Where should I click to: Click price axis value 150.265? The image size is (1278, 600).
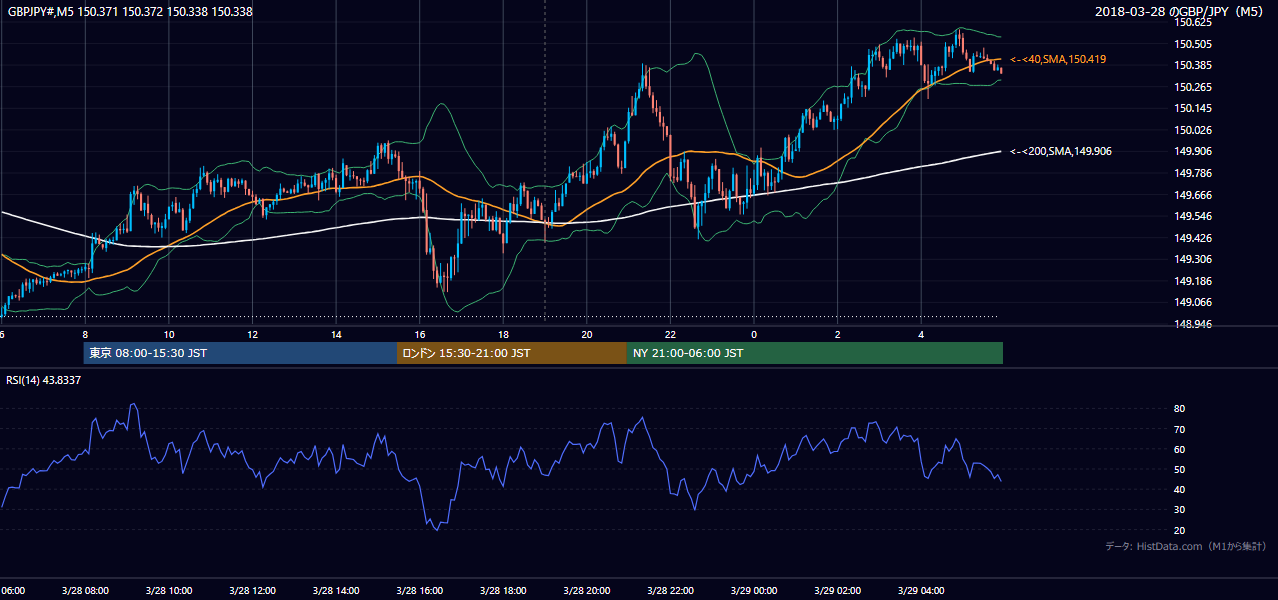[x=1193, y=87]
